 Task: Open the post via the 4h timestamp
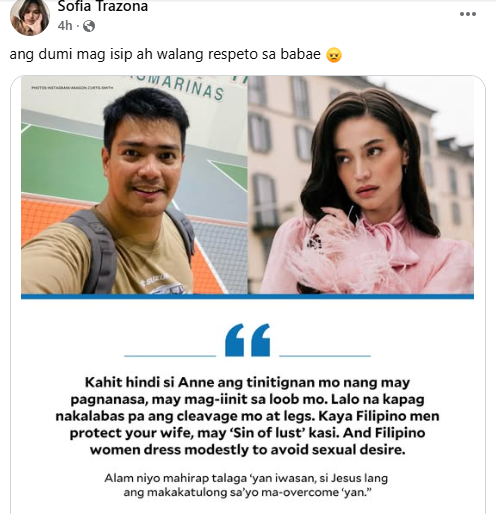click(64, 26)
